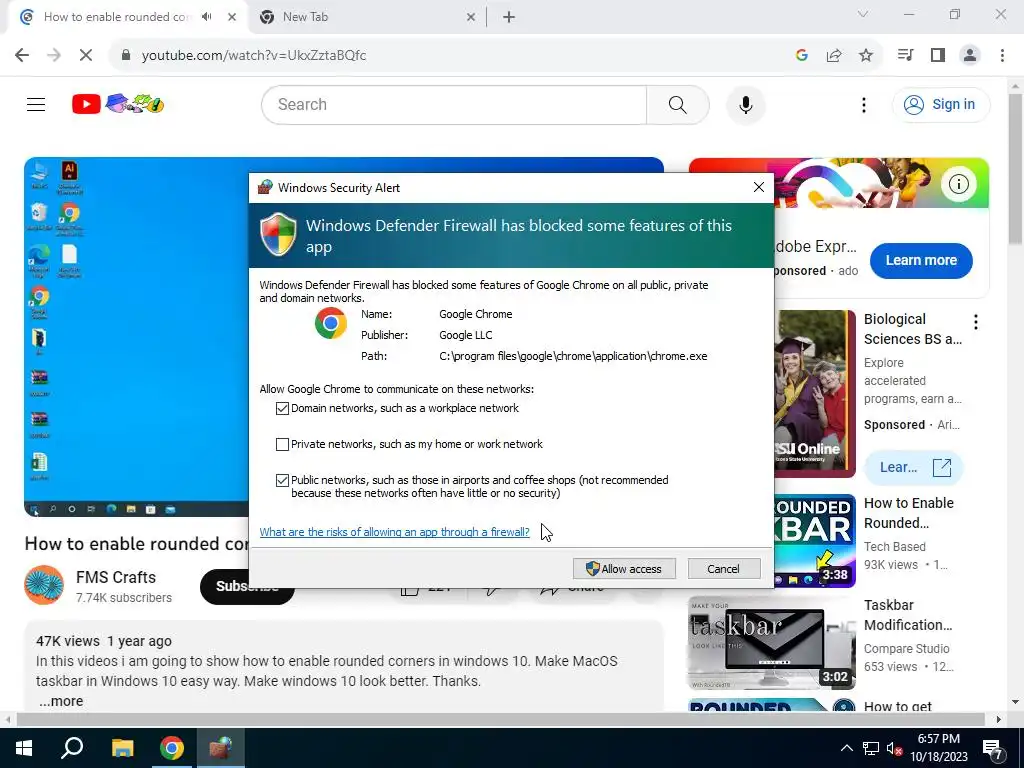Click Cancel in the firewall dialog
The width and height of the screenshot is (1024, 768).
coord(724,569)
